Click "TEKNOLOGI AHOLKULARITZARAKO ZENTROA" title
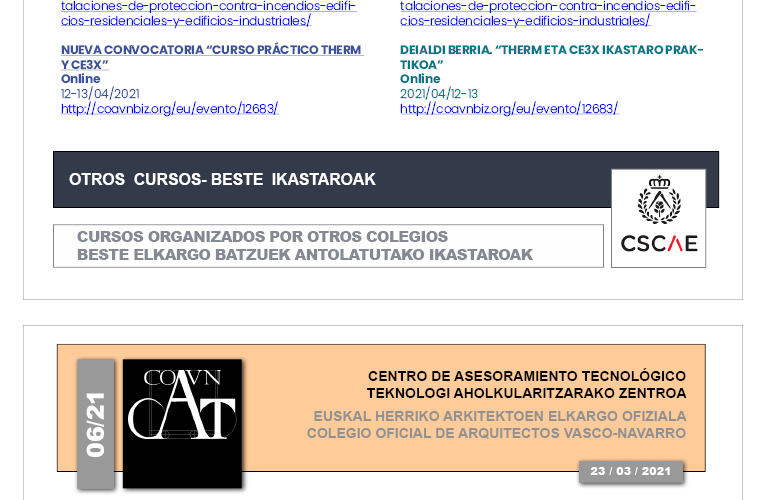 pos(526,393)
